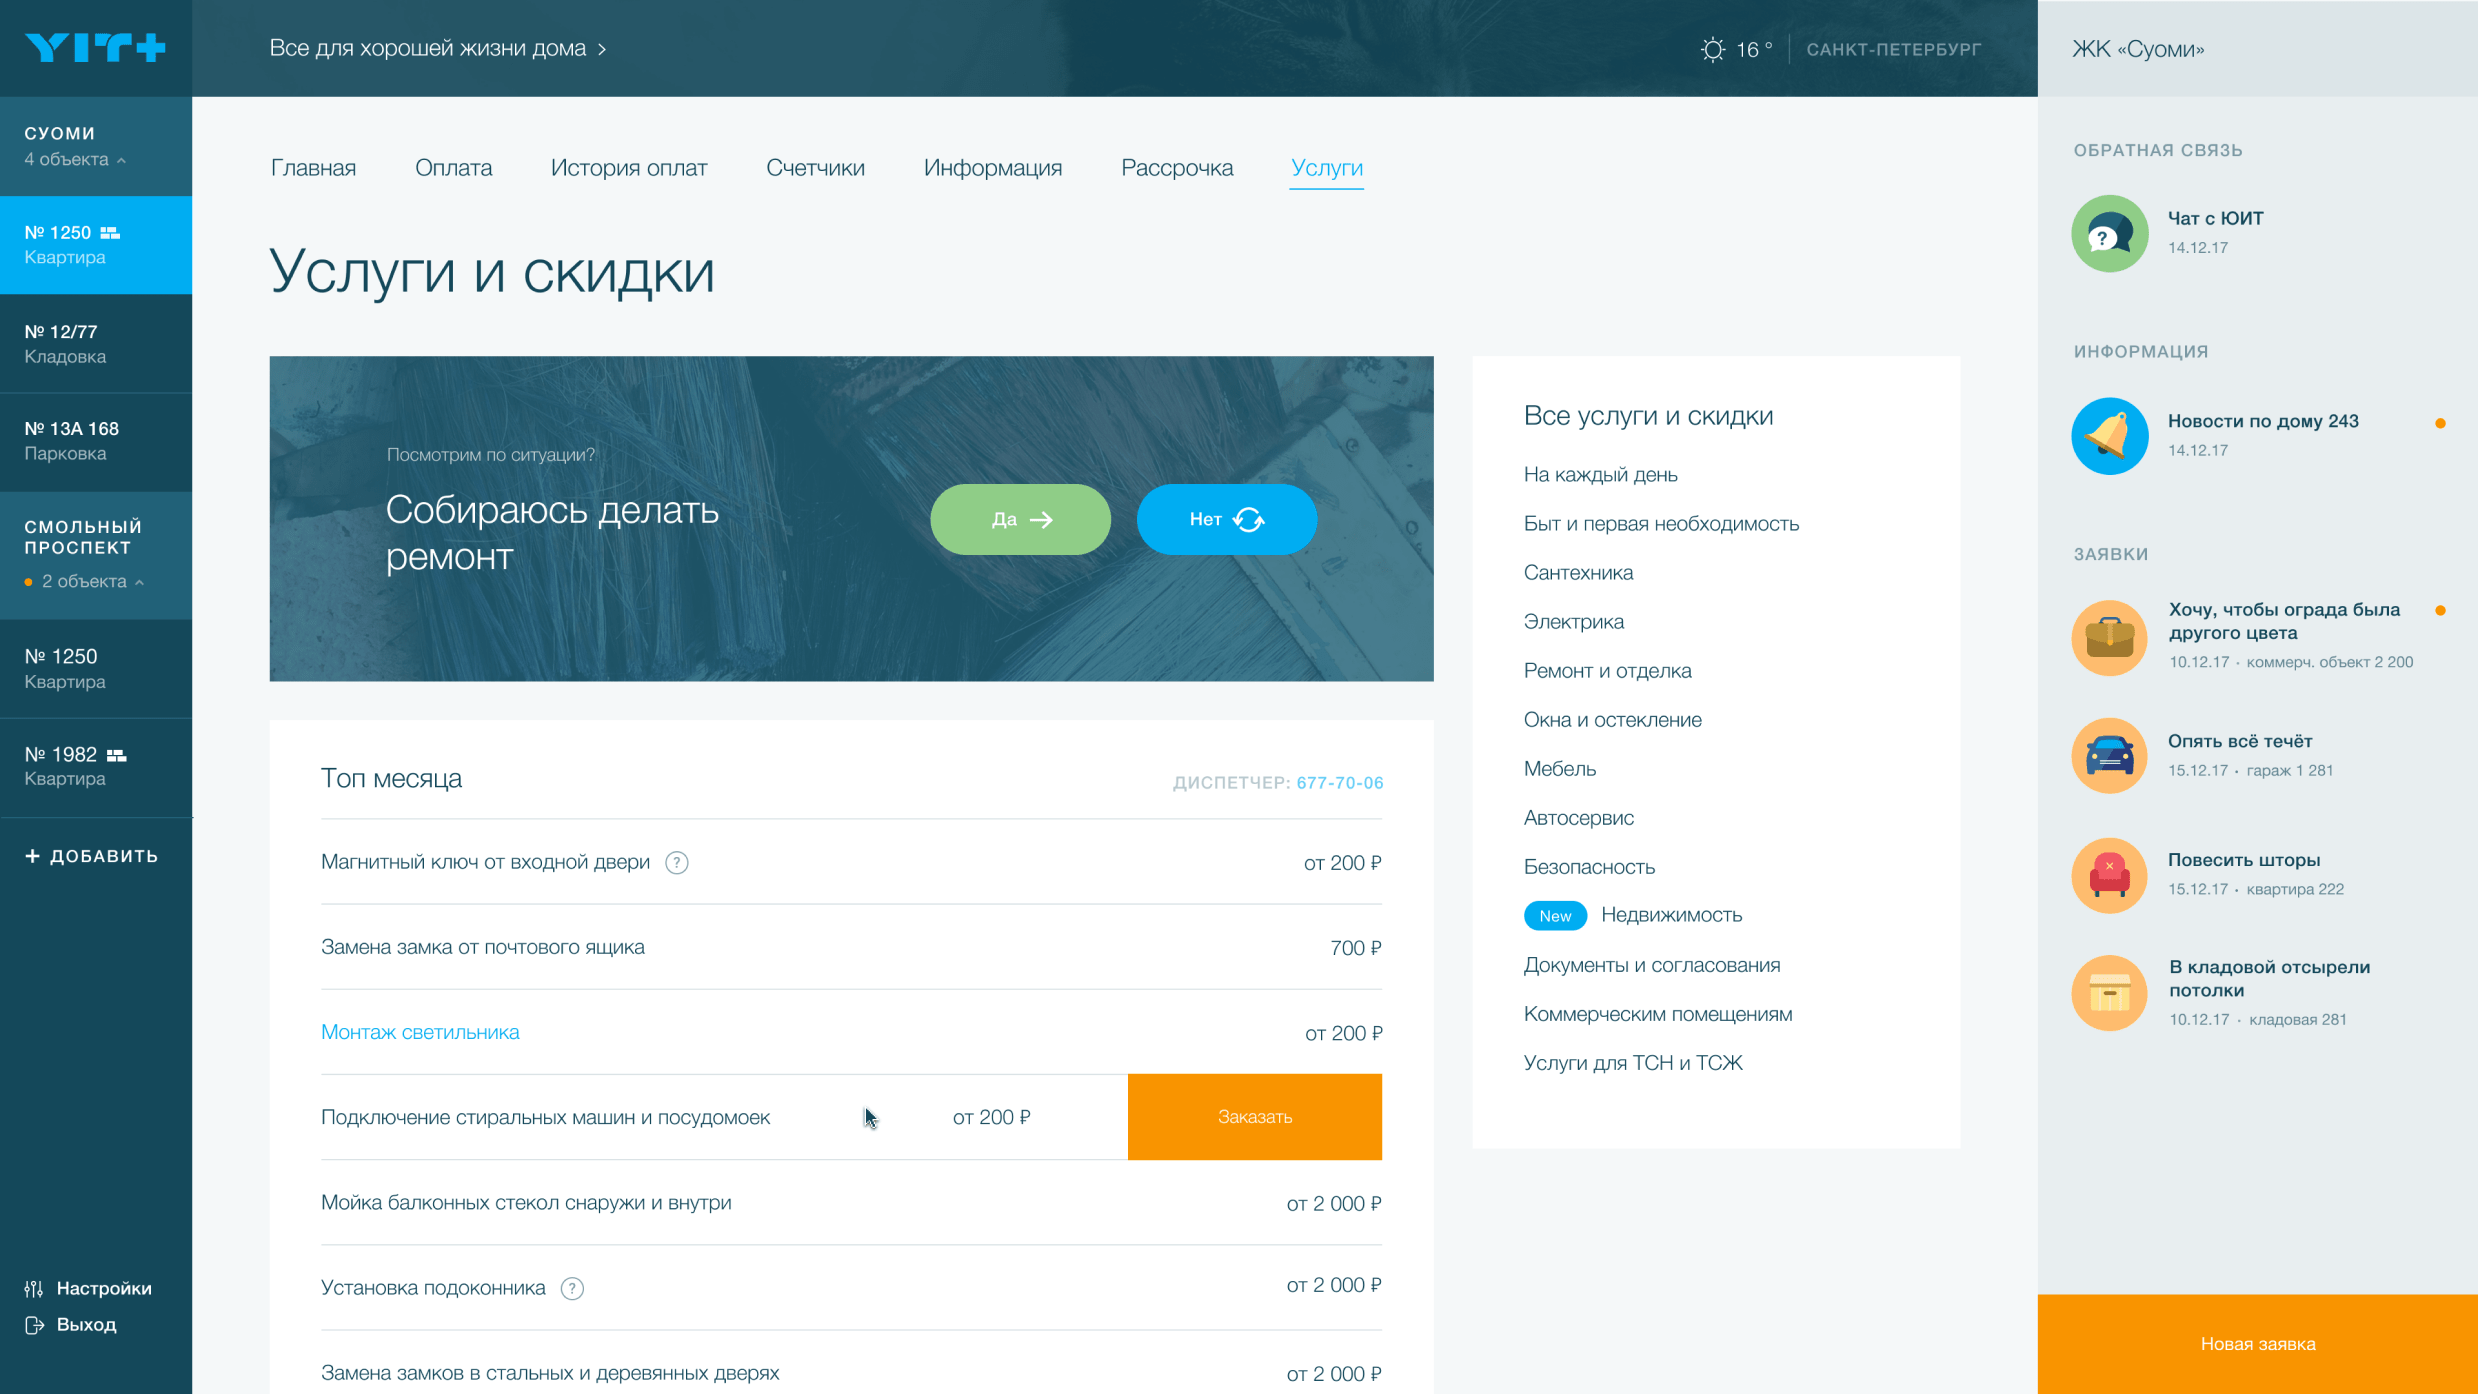Click Новая заявка button at bottom right
The height and width of the screenshot is (1394, 2478).
[x=2257, y=1345]
